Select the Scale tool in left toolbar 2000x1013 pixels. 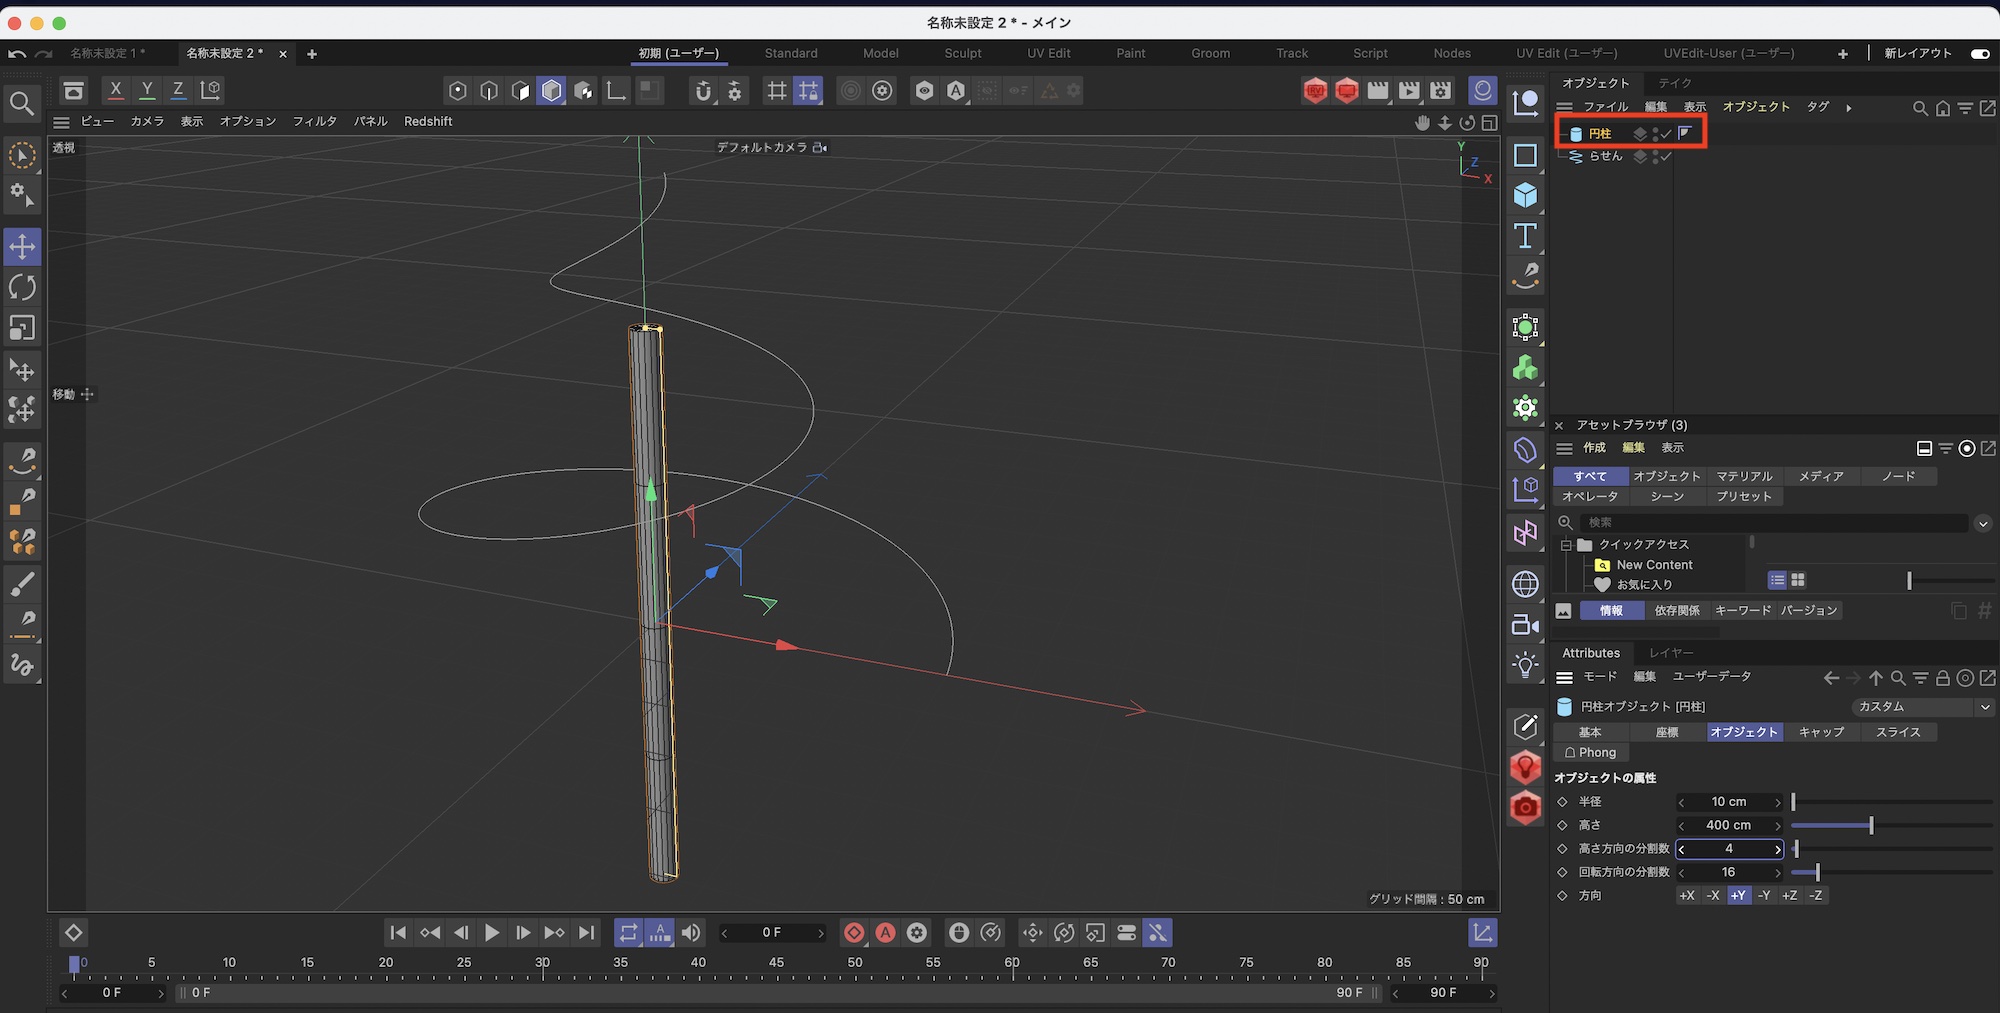pyautogui.click(x=22, y=329)
